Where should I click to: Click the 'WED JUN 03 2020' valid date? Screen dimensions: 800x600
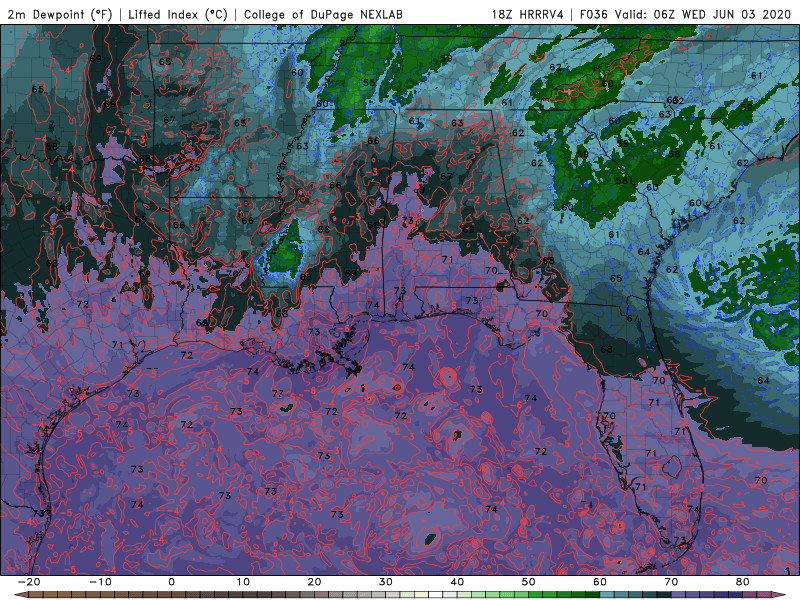click(x=736, y=14)
